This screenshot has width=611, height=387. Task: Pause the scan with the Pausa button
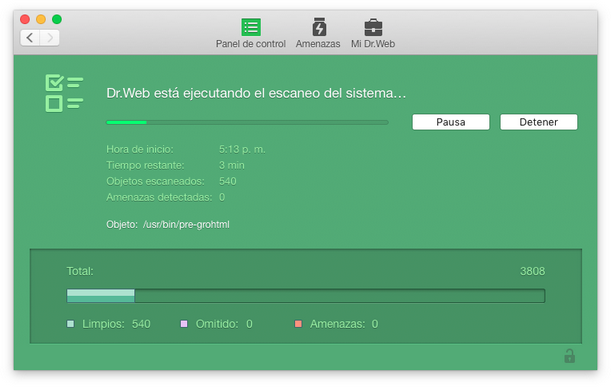click(451, 122)
